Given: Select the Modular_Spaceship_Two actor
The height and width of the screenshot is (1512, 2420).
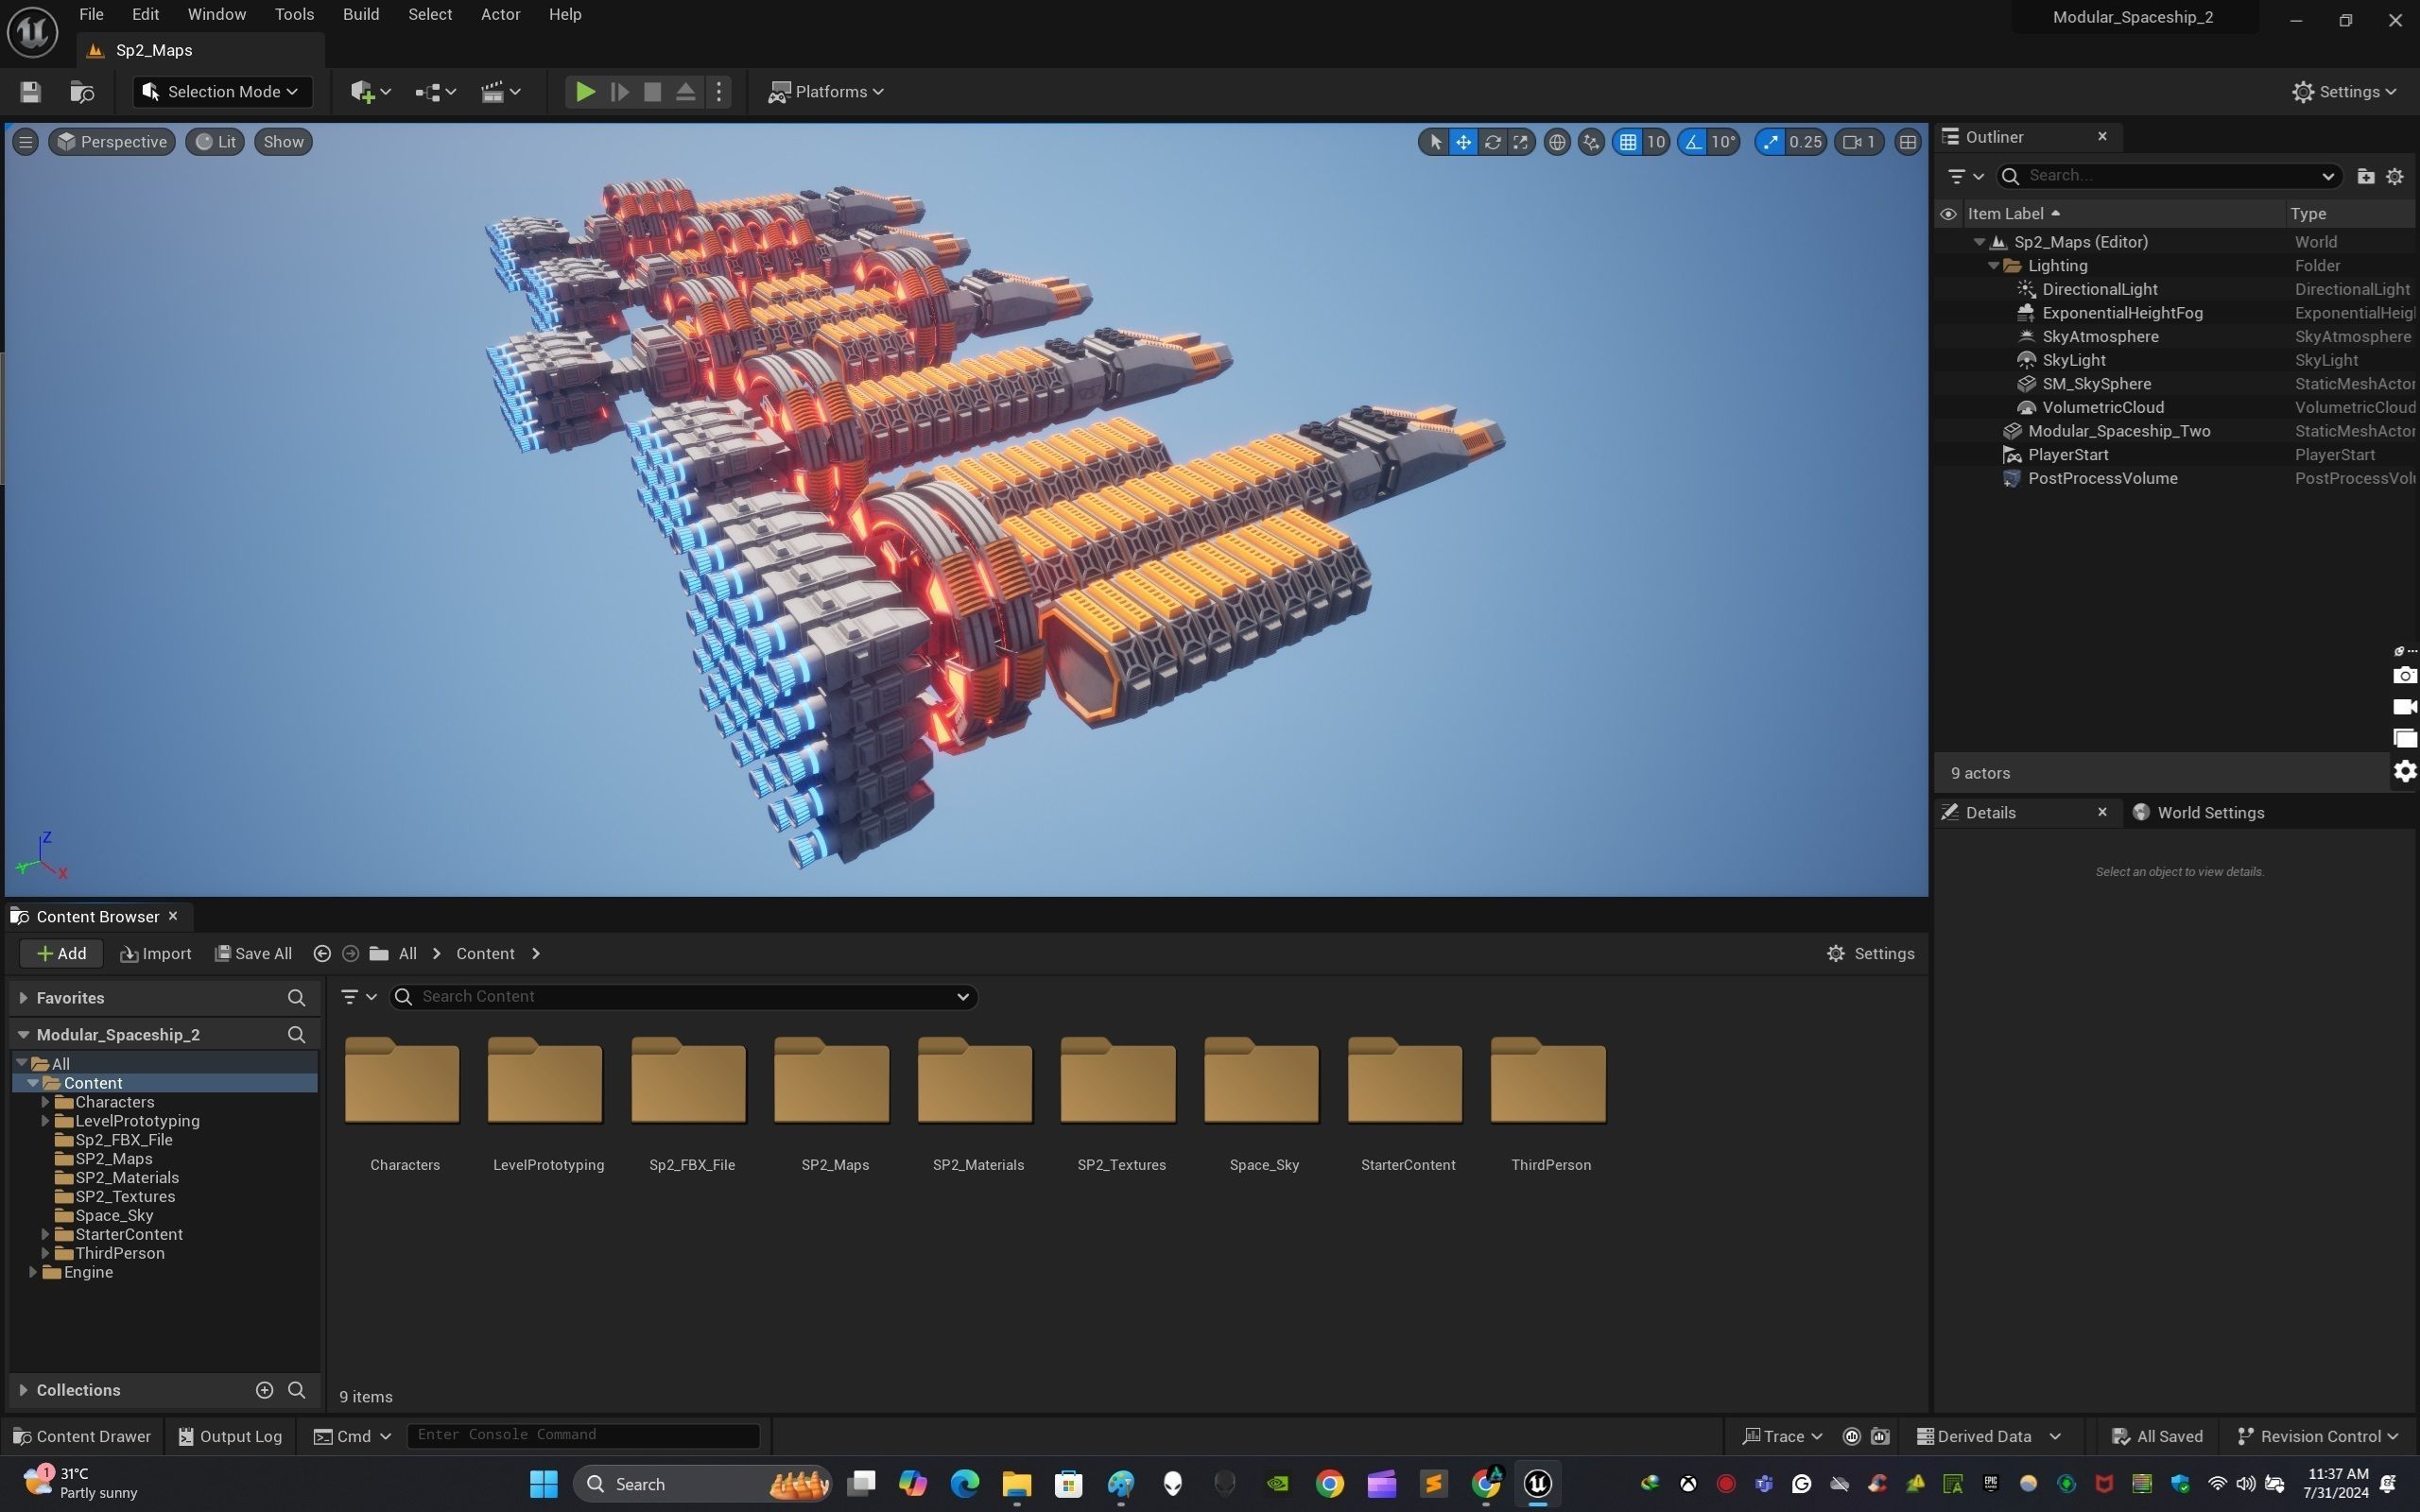Looking at the screenshot, I should click(2118, 432).
